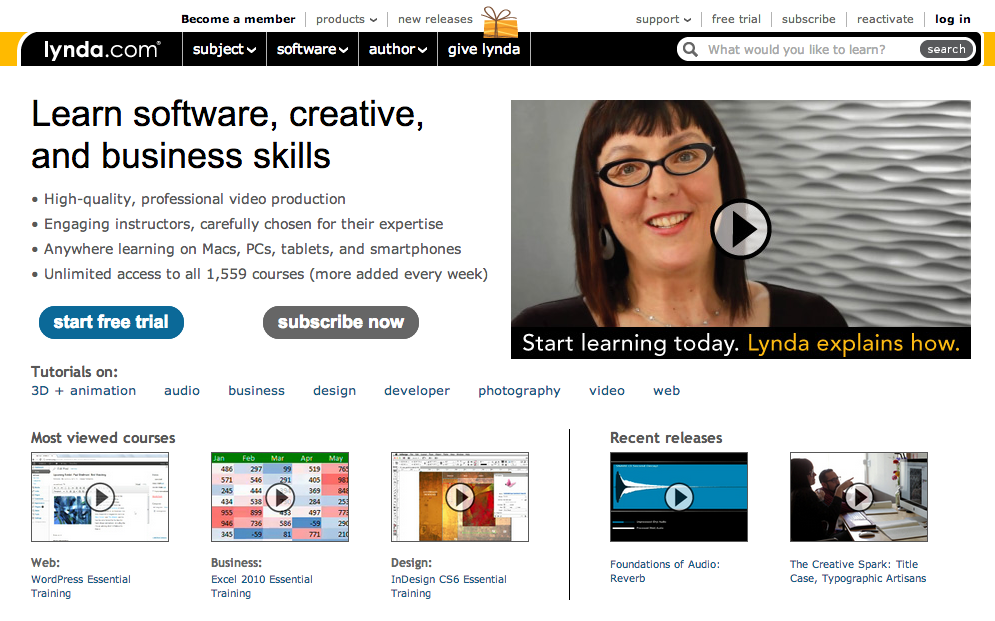Open the new releases link

click(x=435, y=19)
